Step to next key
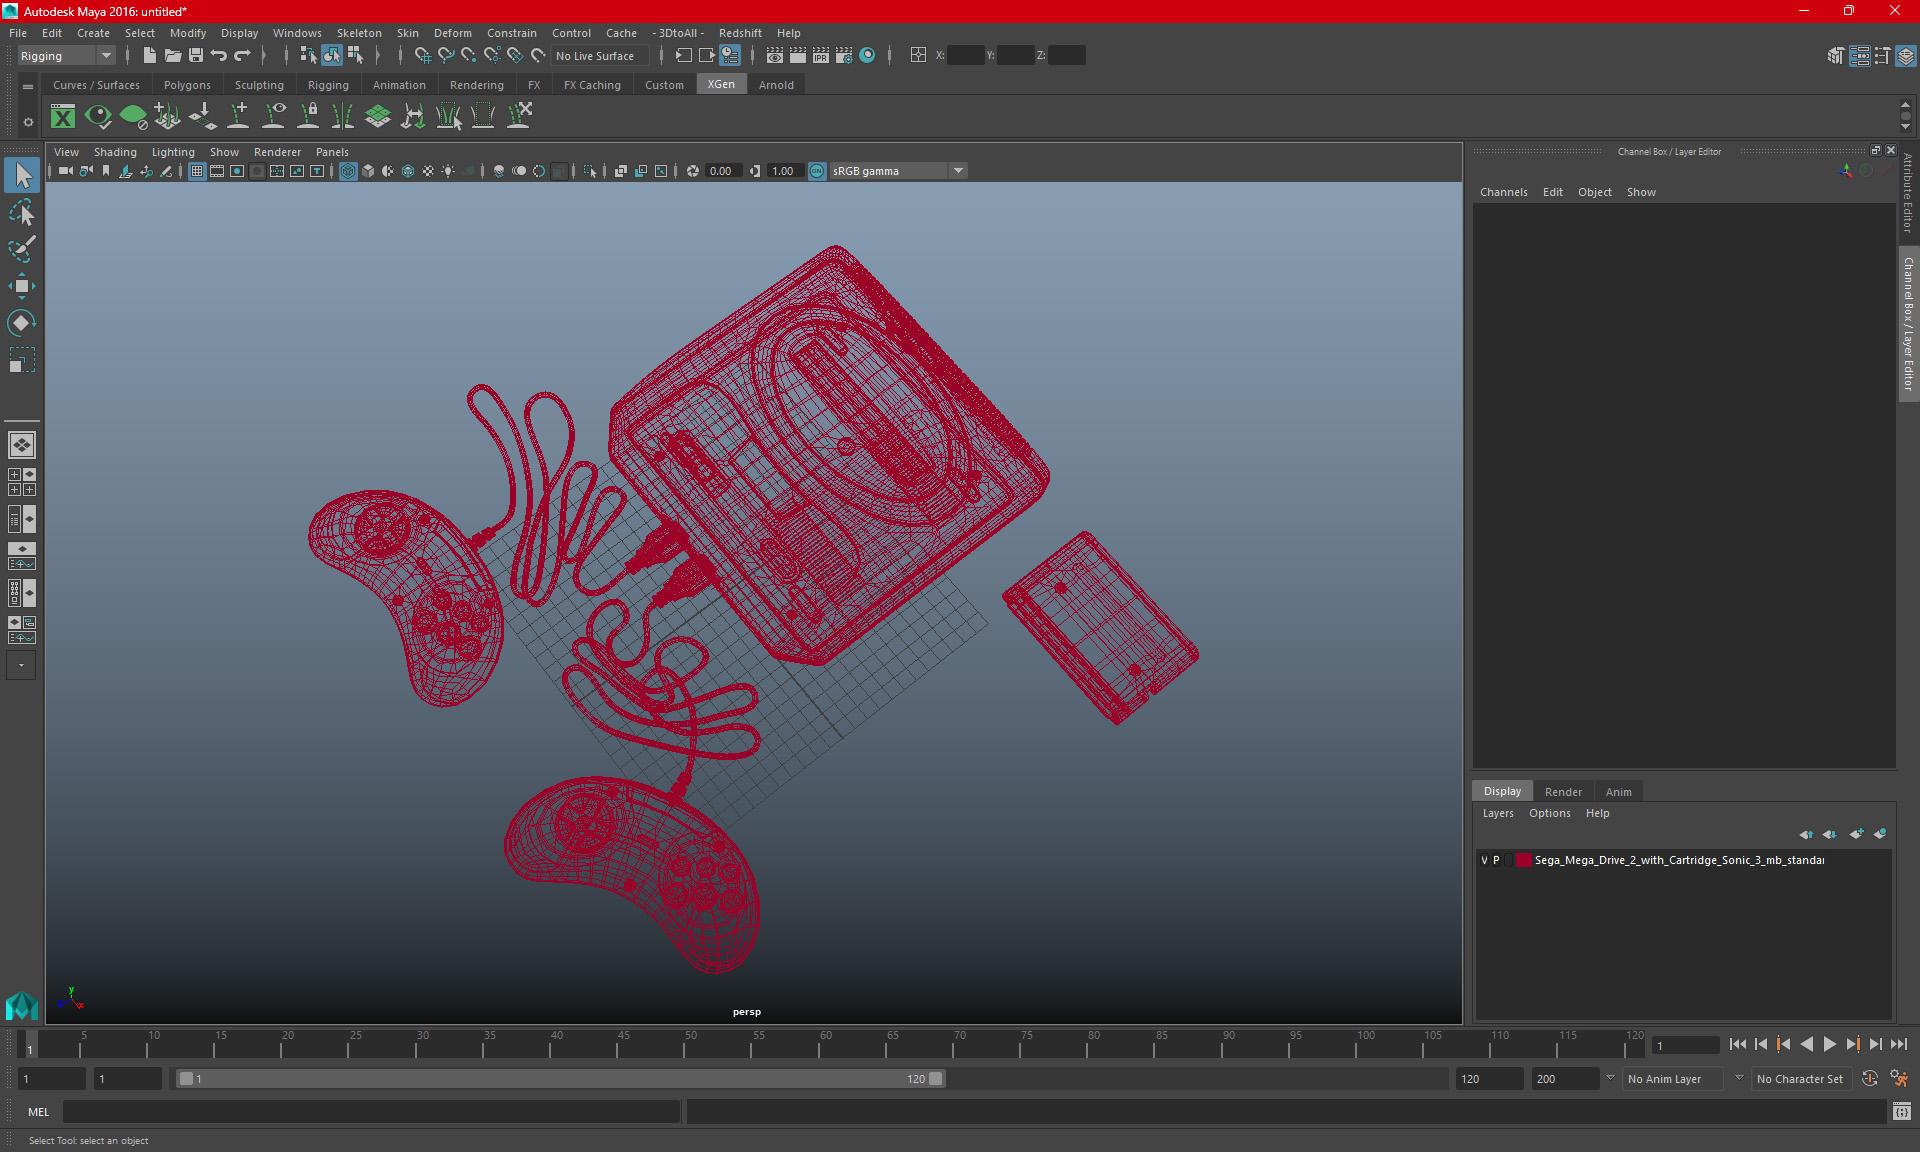This screenshot has width=1920, height=1152. tap(1852, 1044)
